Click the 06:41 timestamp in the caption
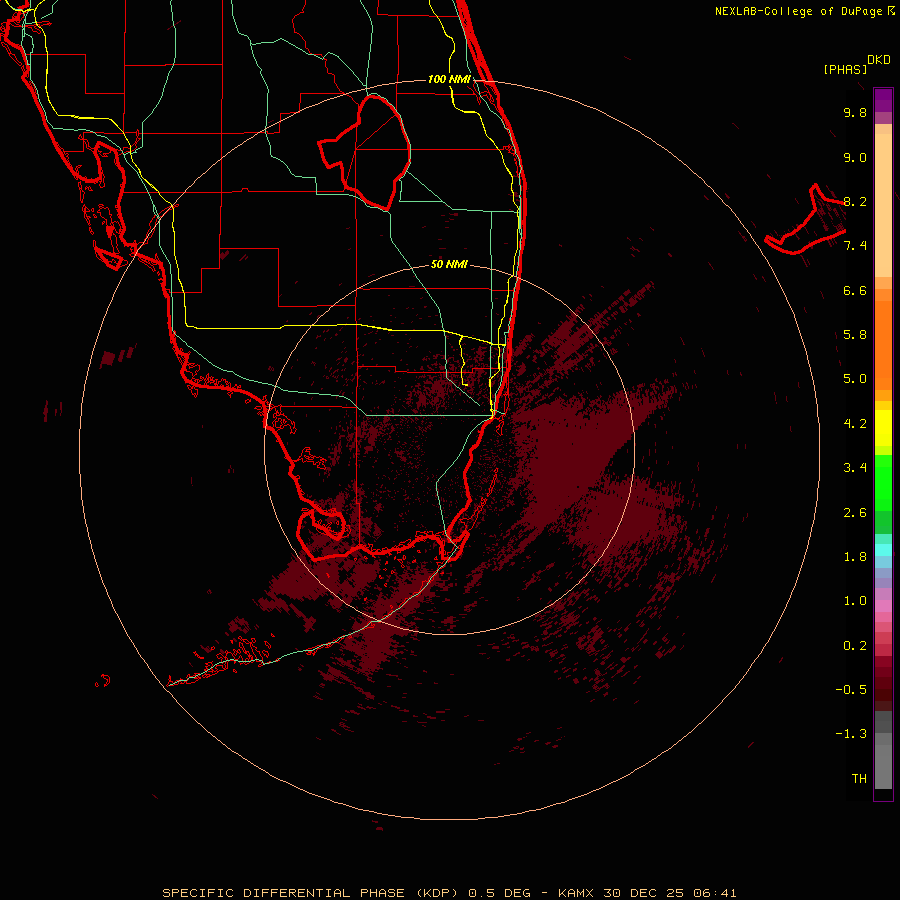This screenshot has height=900, width=900. (715, 893)
